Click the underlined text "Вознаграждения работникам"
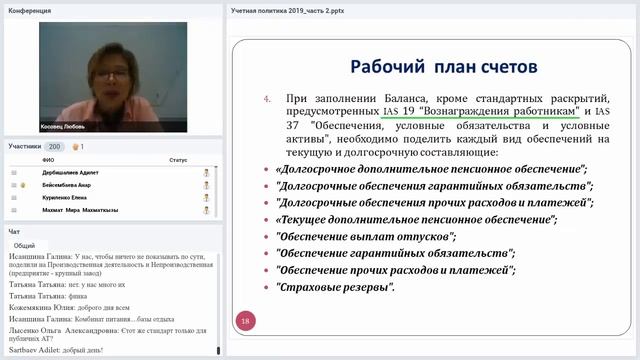Viewport: 640px width, 360px height. (x=500, y=111)
